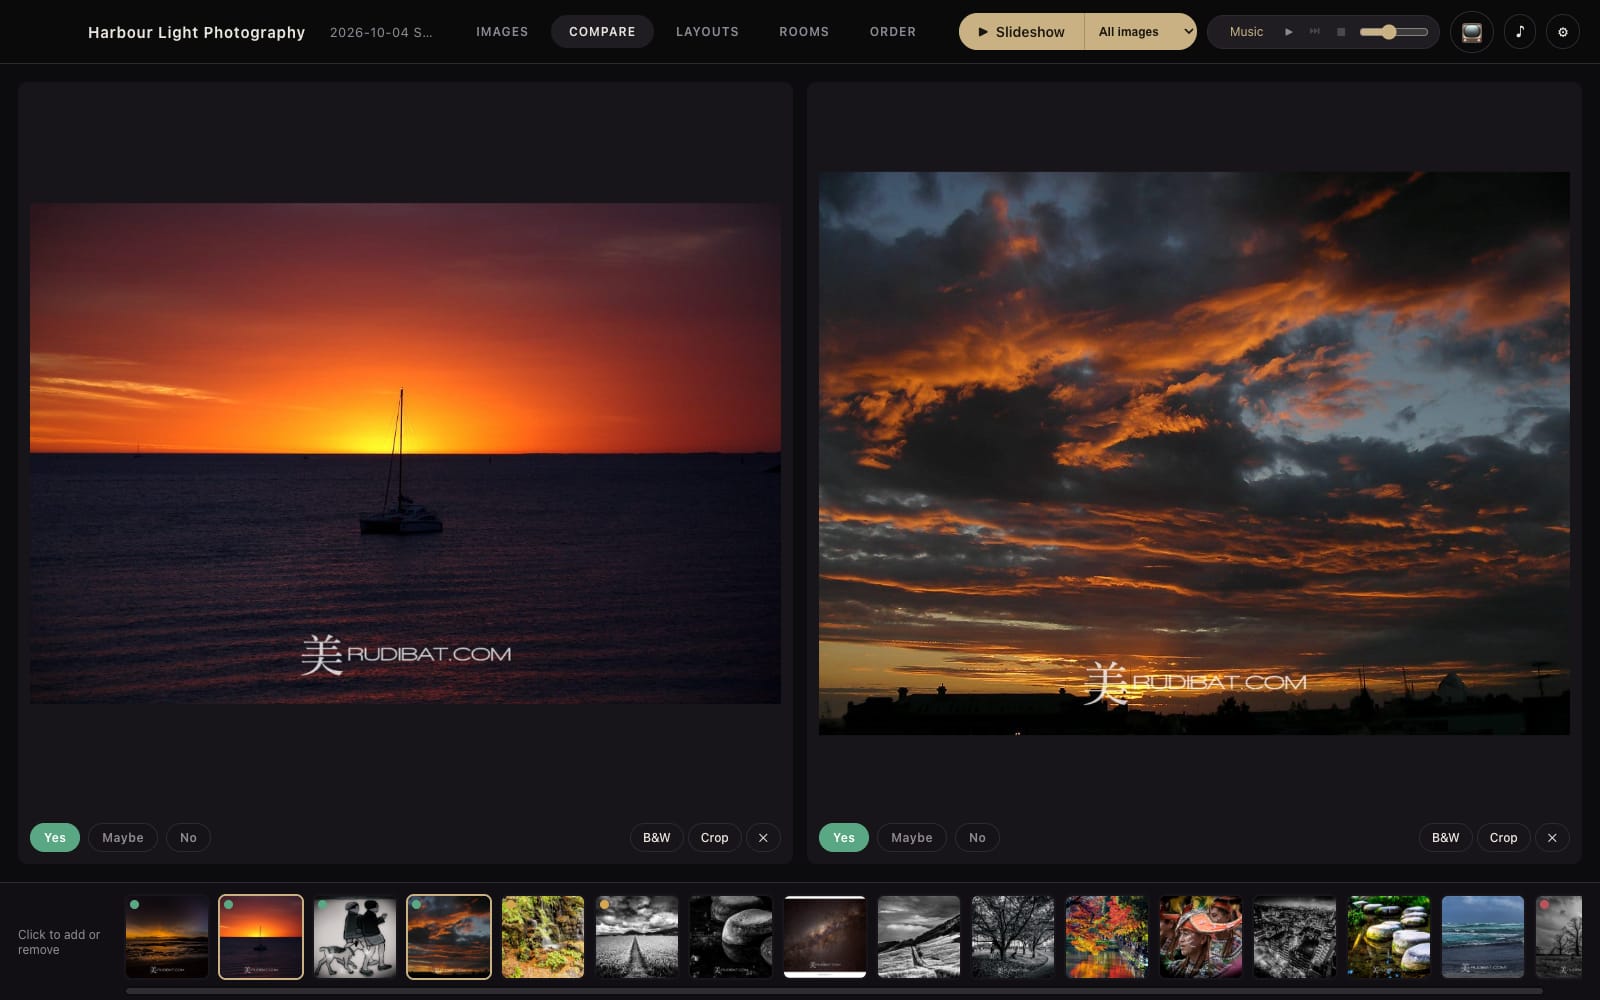
Task: Crop the cloudy sky image
Action: pos(1503,838)
